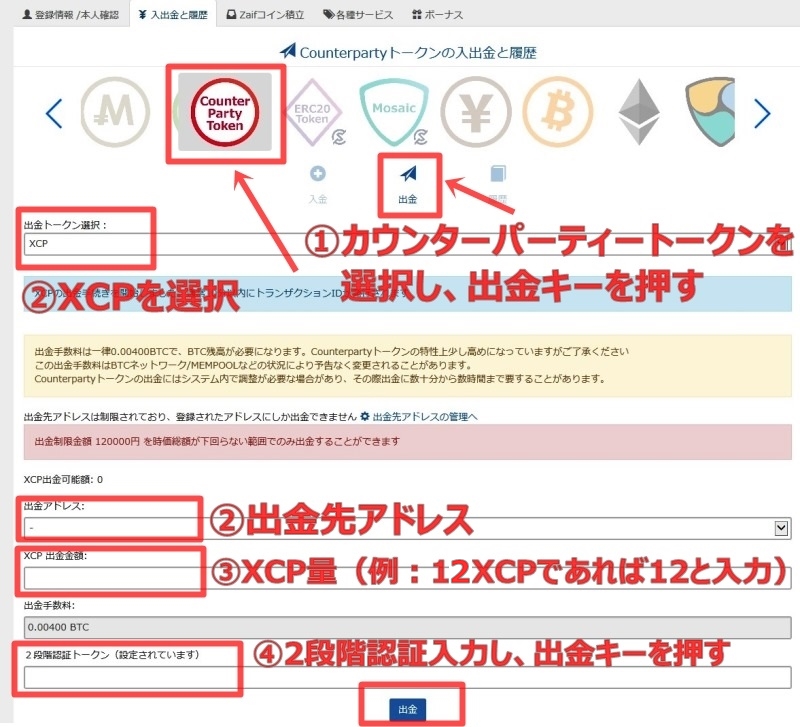
Task: Select the ERC20 Token icon
Action: coord(313,113)
